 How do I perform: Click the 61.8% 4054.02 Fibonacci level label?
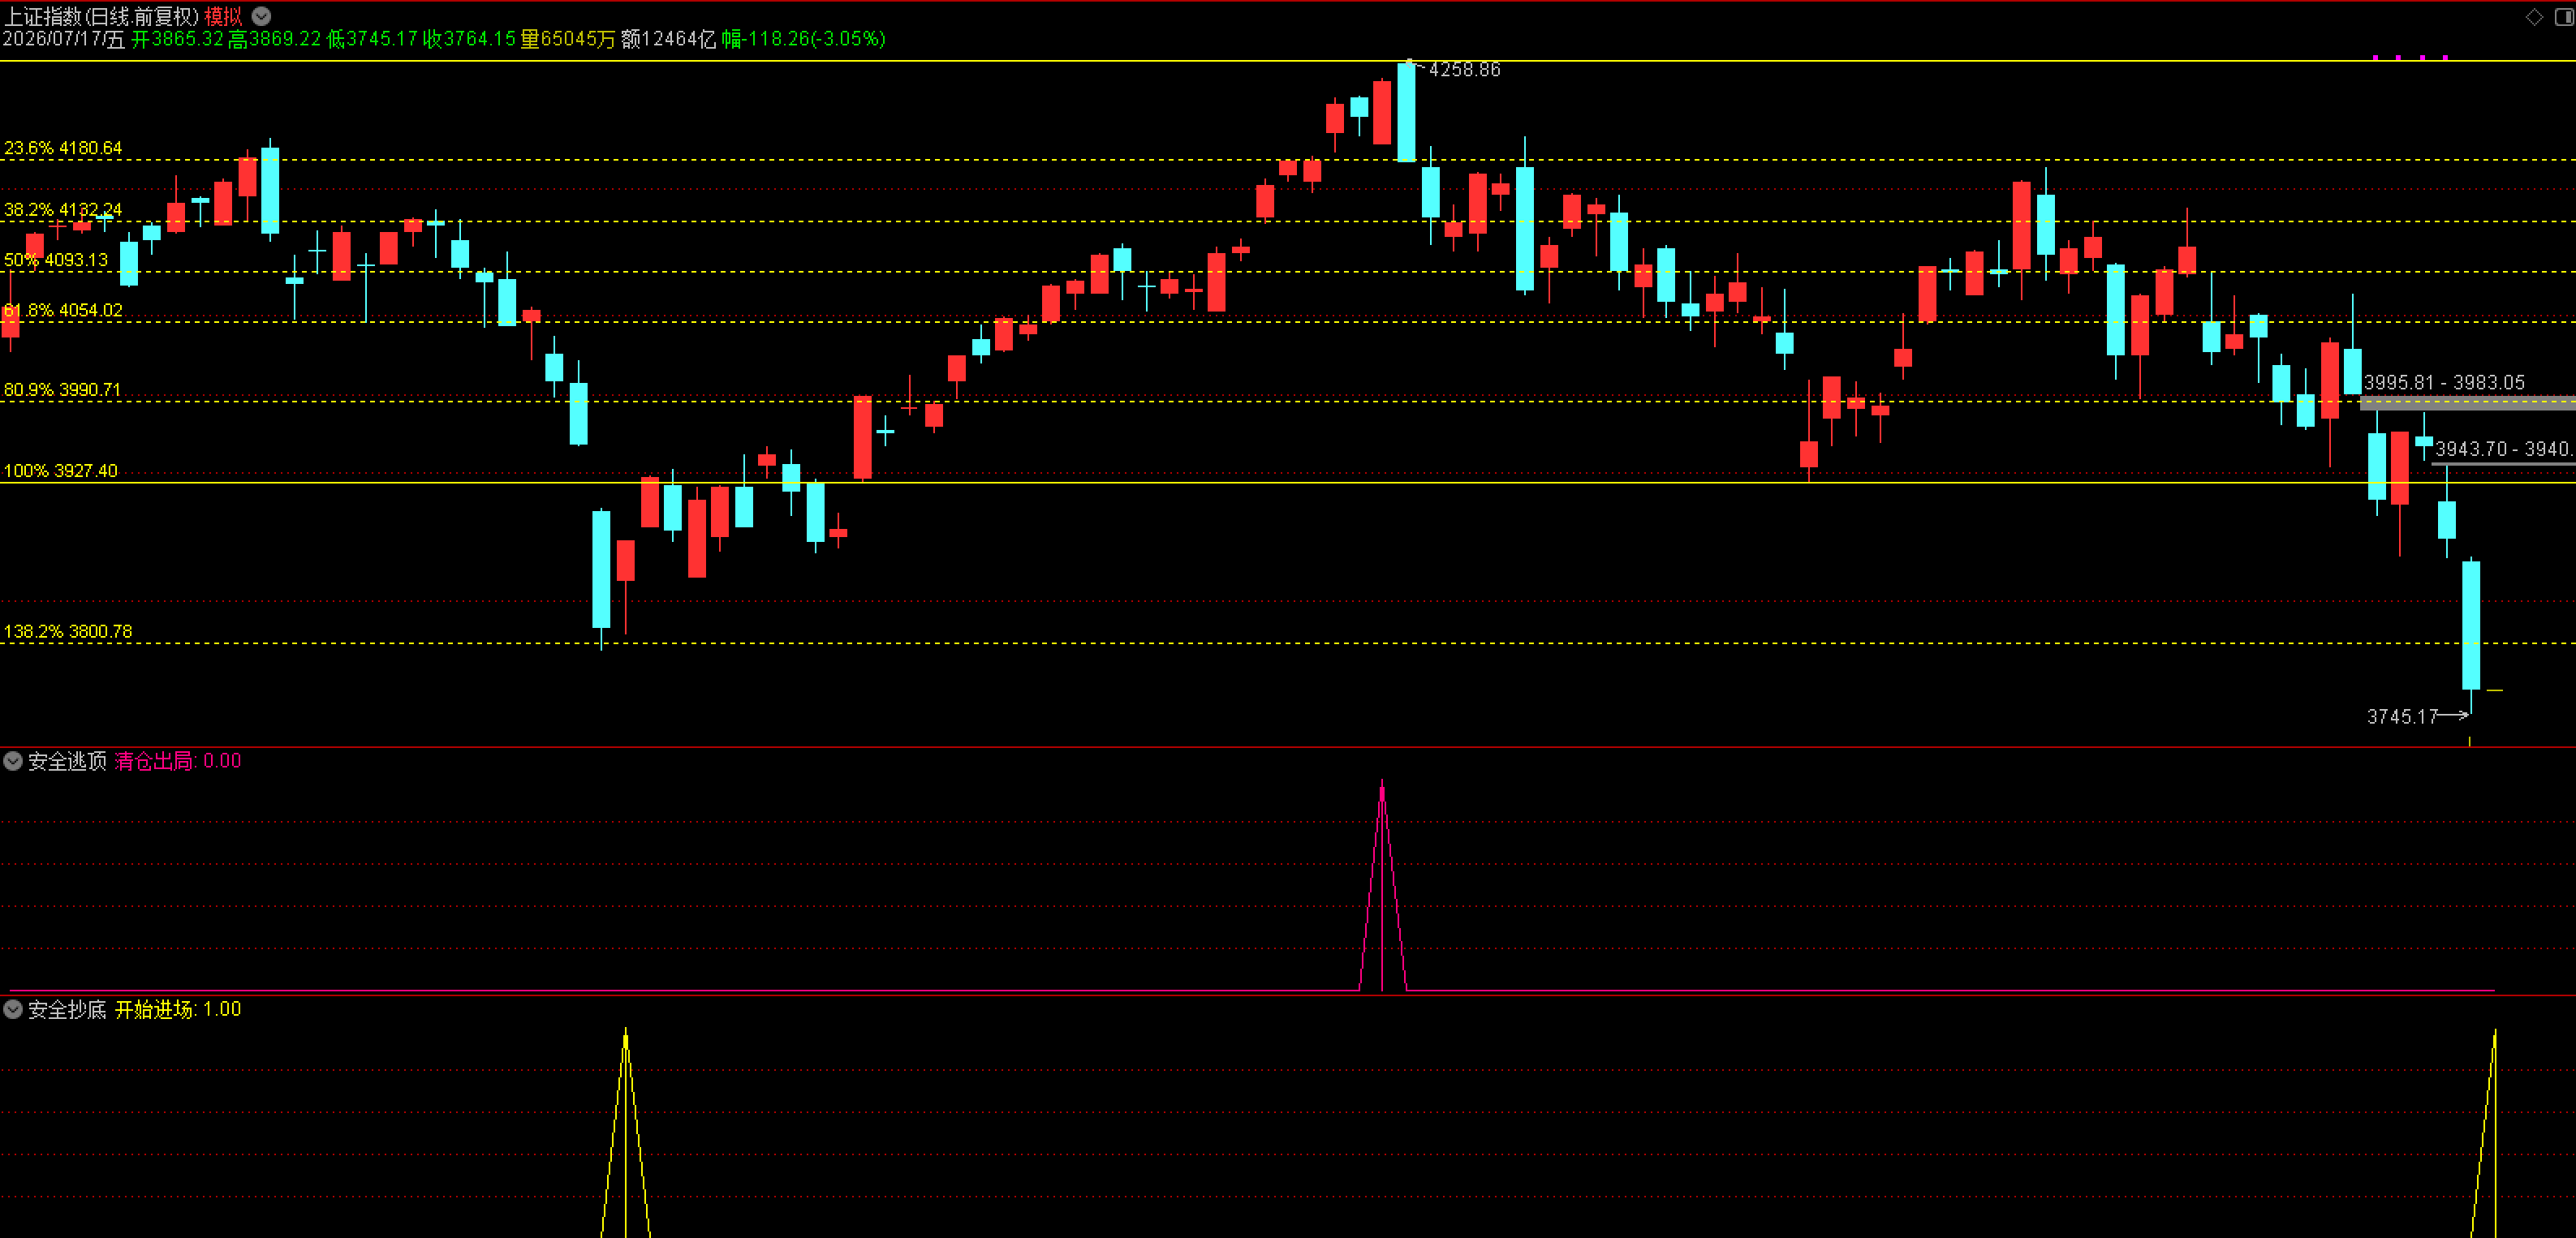pos(63,310)
